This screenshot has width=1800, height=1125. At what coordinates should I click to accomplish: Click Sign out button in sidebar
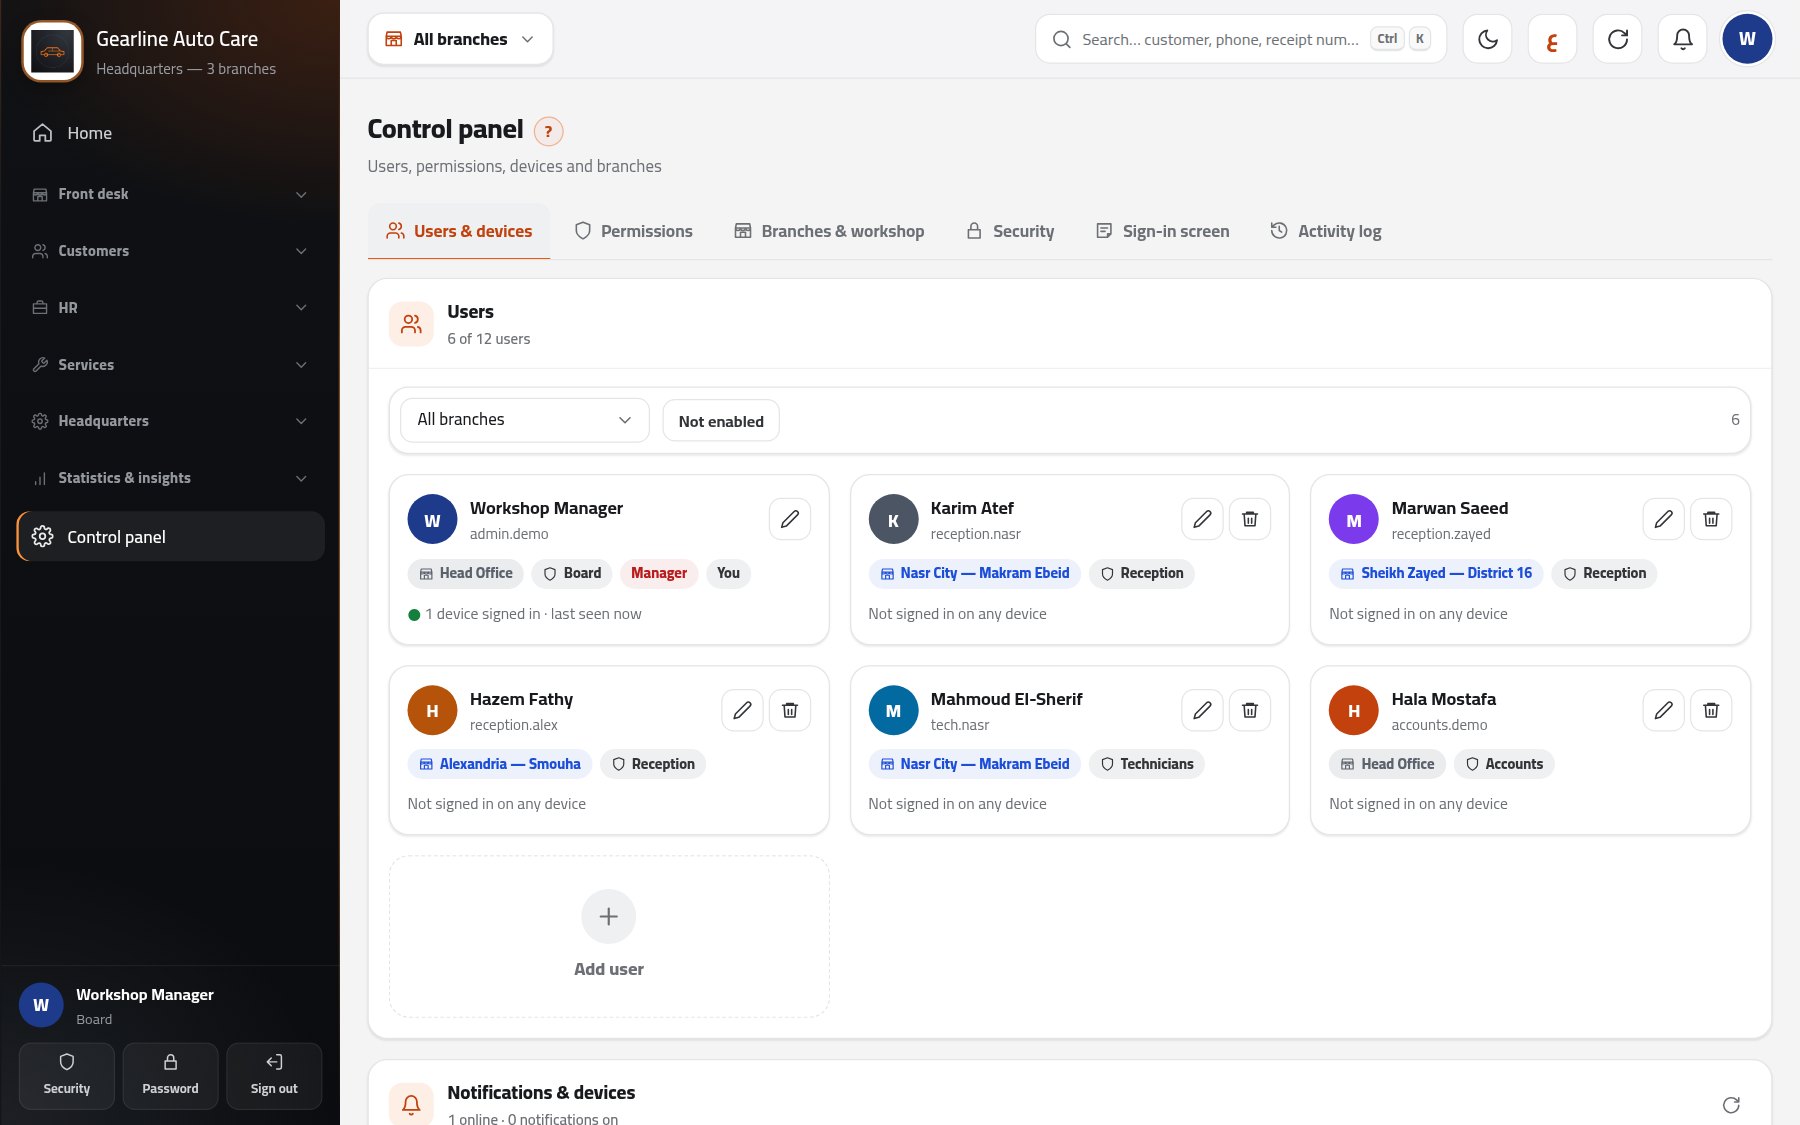tap(274, 1076)
